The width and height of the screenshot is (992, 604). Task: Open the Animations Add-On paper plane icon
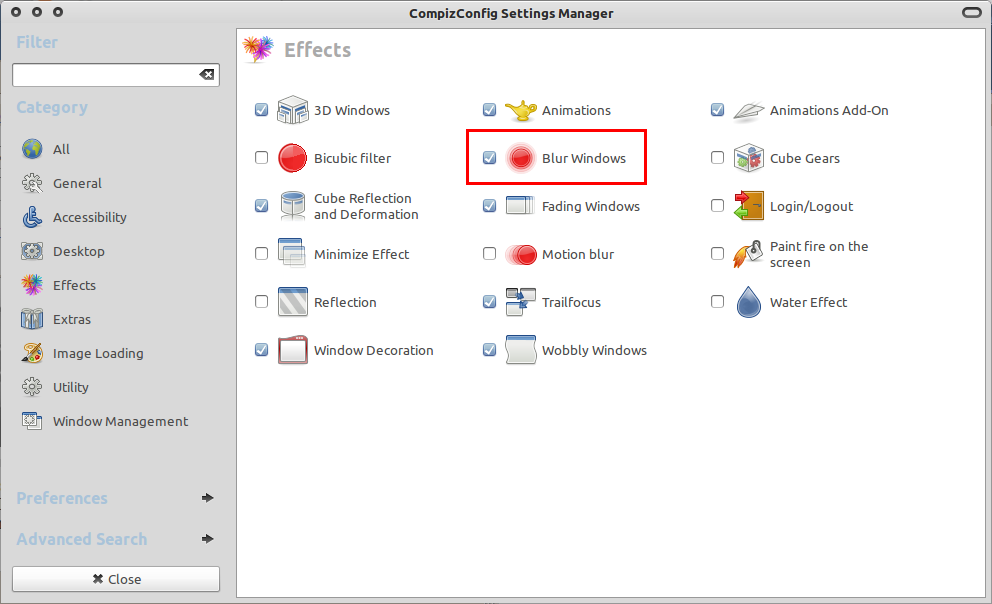(x=748, y=110)
